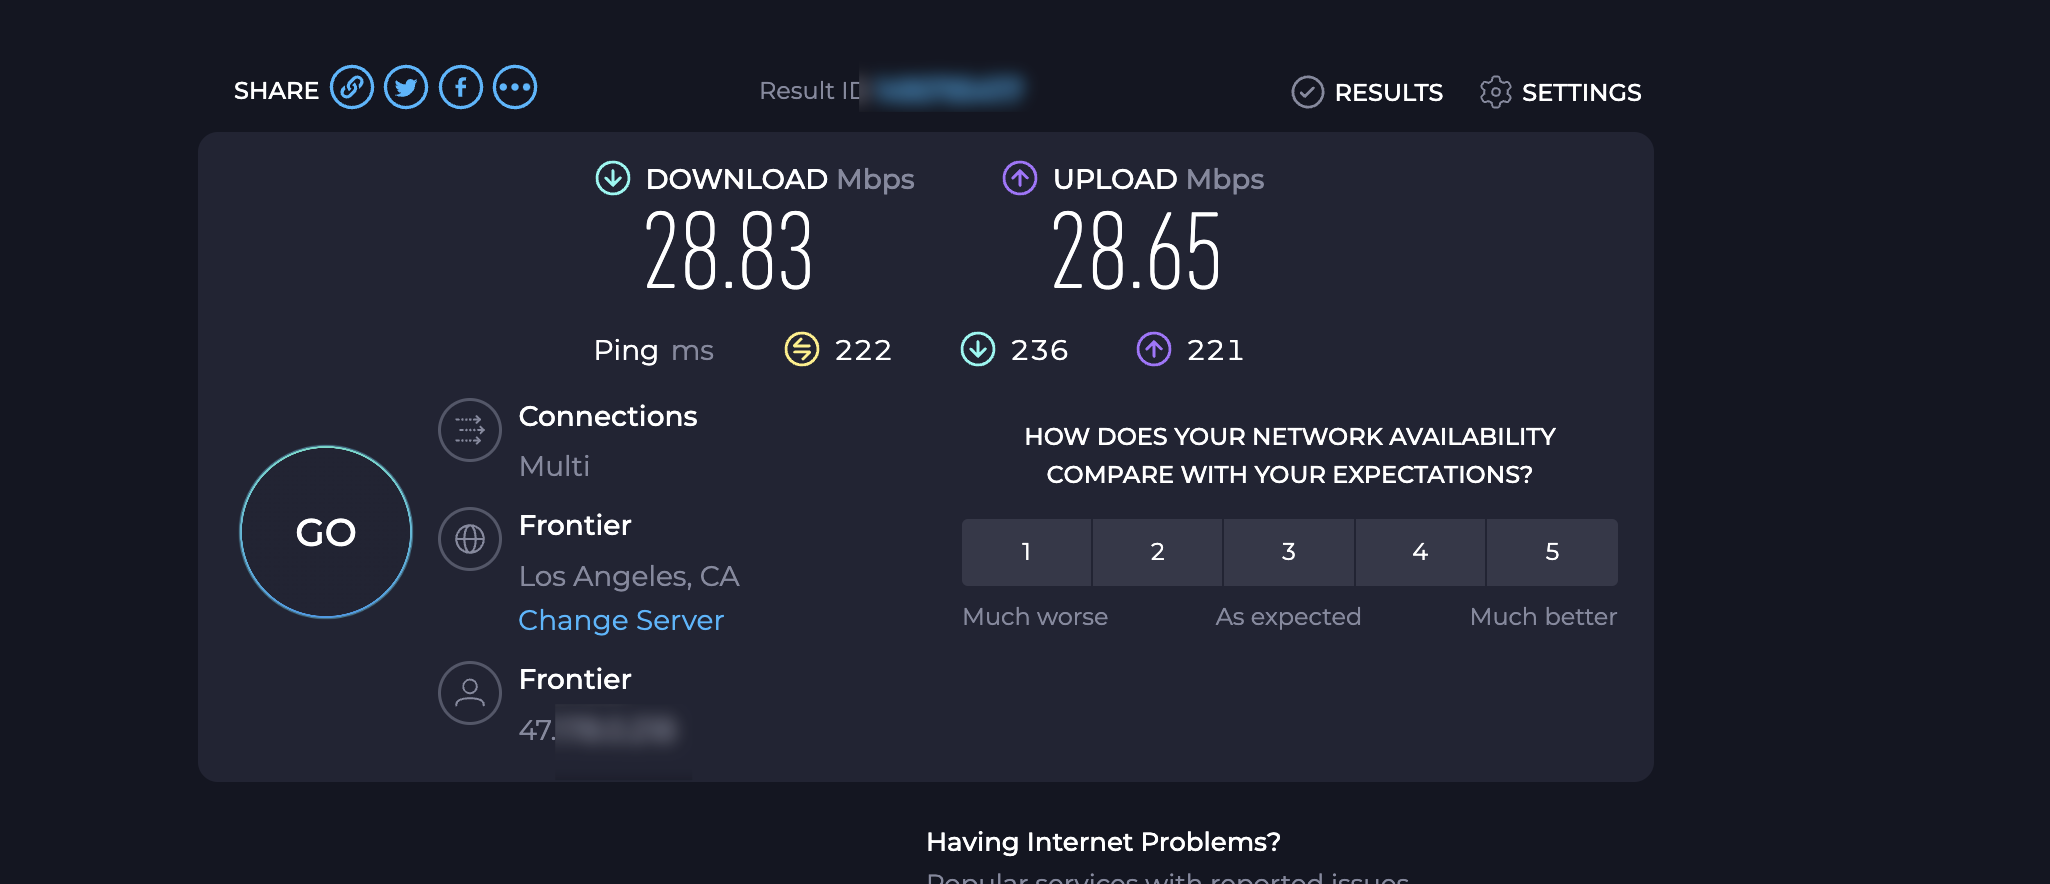Click the idle ping latency icon
Image resolution: width=2050 pixels, height=884 pixels.
(x=801, y=350)
